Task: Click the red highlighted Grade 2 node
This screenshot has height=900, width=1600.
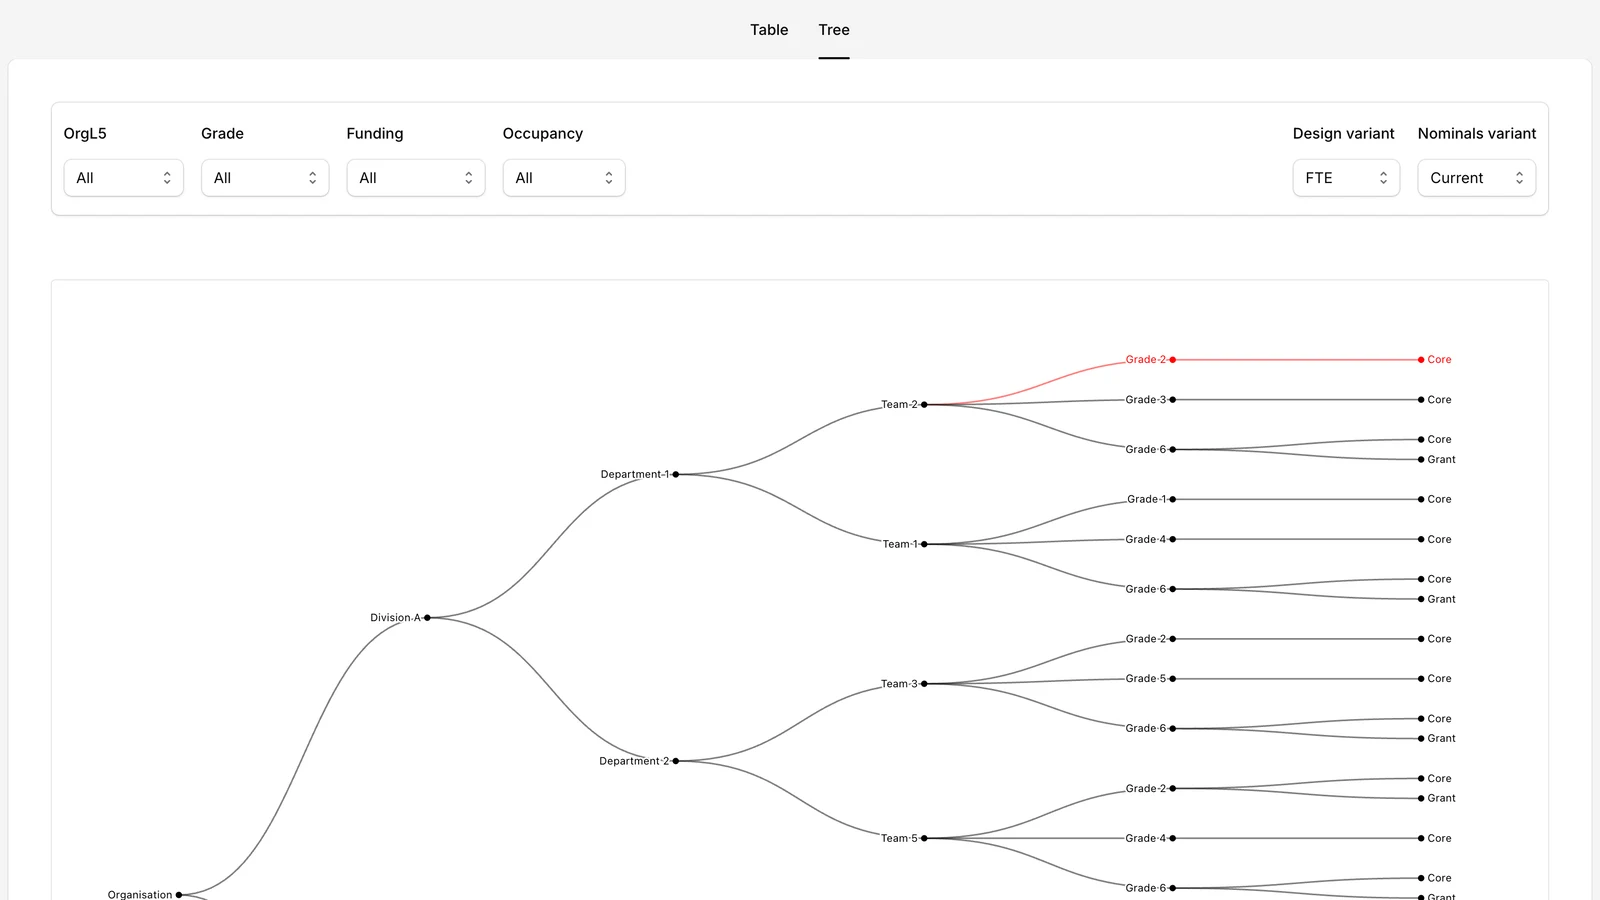Action: 1173,360
